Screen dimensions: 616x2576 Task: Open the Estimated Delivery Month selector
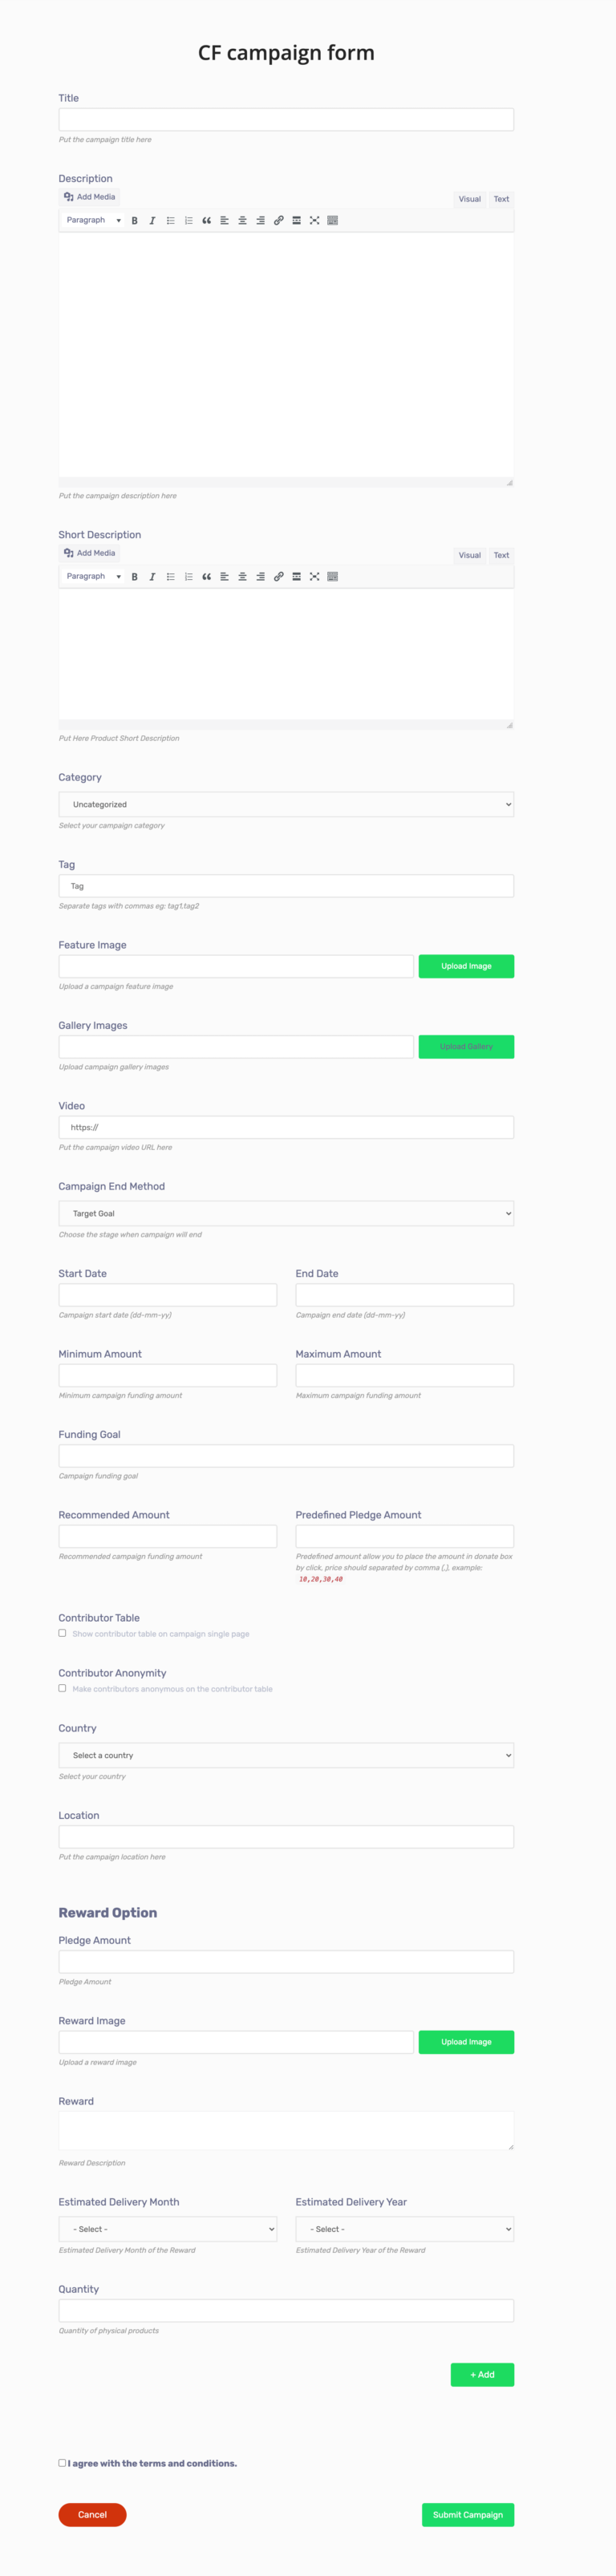[167, 2229]
